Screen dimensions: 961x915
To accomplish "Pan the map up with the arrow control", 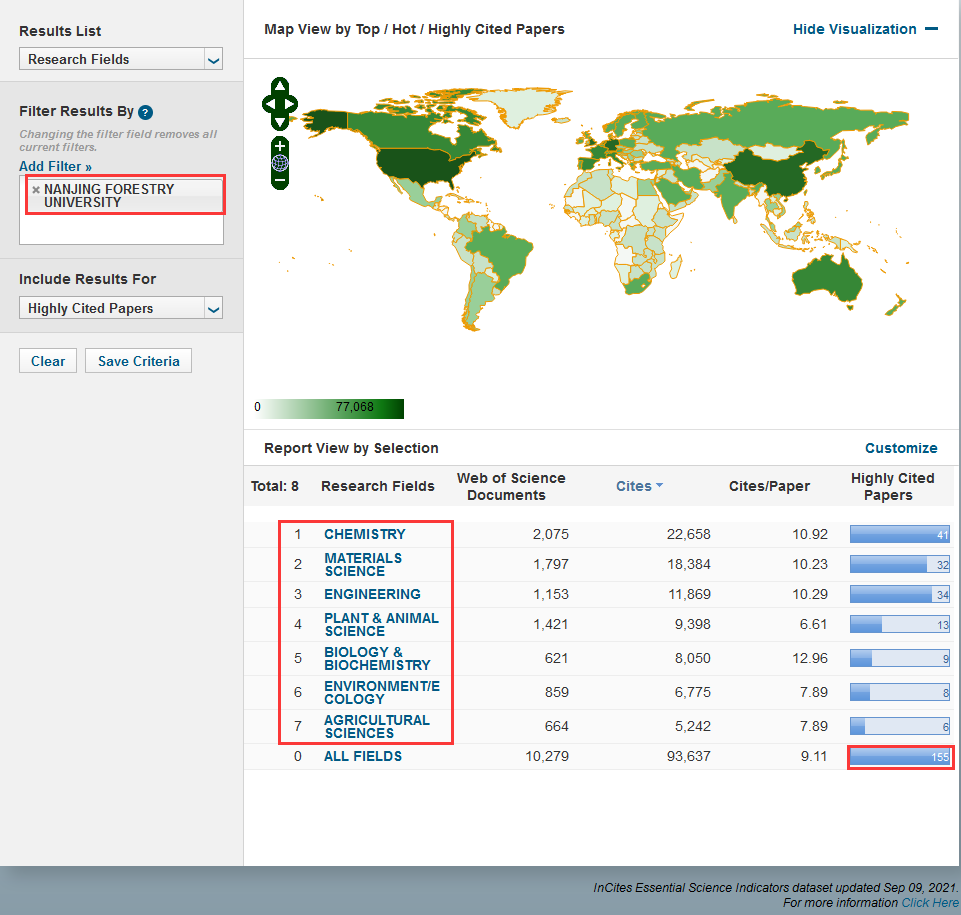I will [279, 86].
